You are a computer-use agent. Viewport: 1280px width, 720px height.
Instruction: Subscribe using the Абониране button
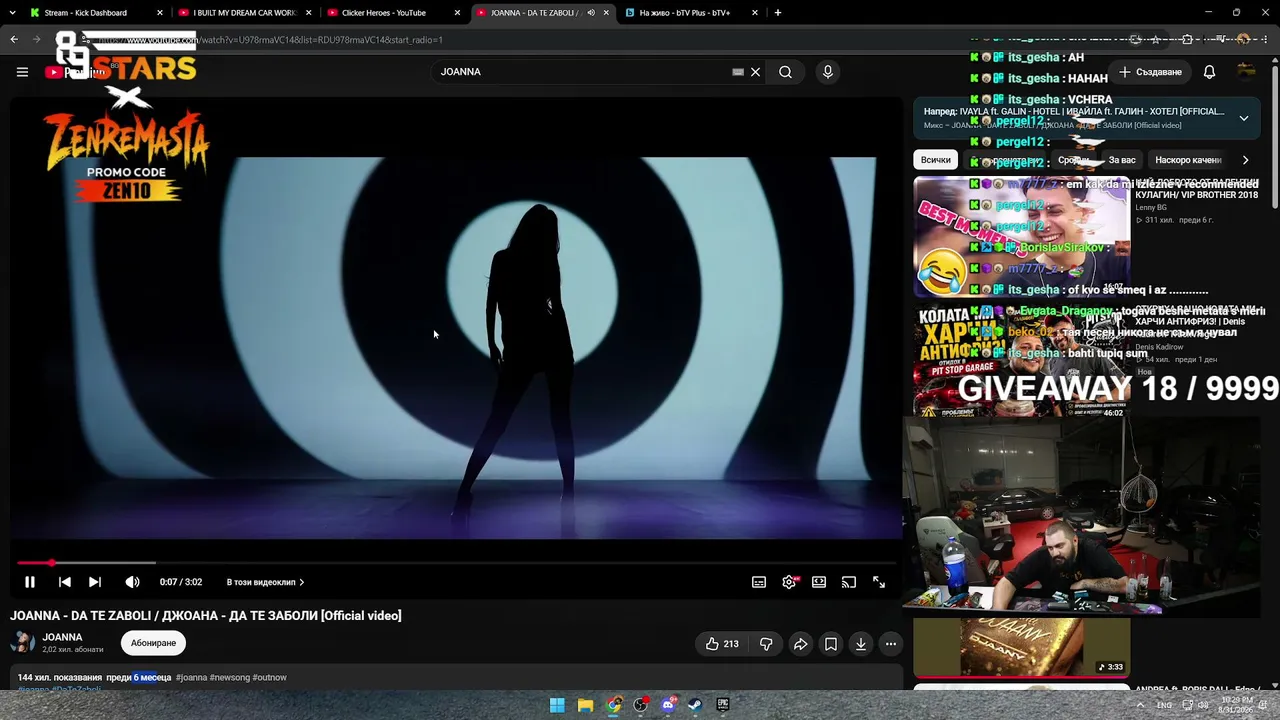(153, 643)
